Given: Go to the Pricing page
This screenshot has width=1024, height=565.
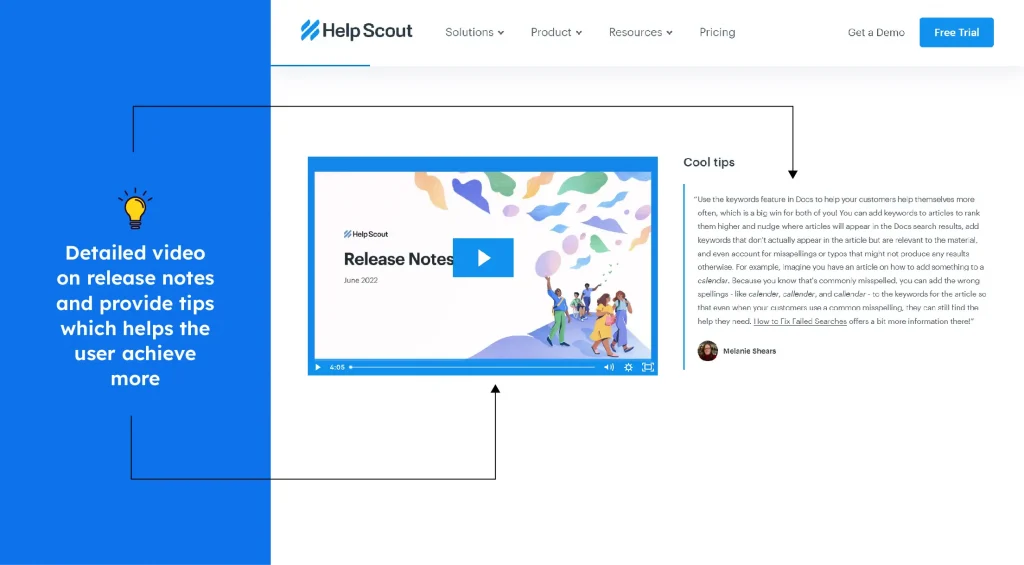Looking at the screenshot, I should 717,32.
